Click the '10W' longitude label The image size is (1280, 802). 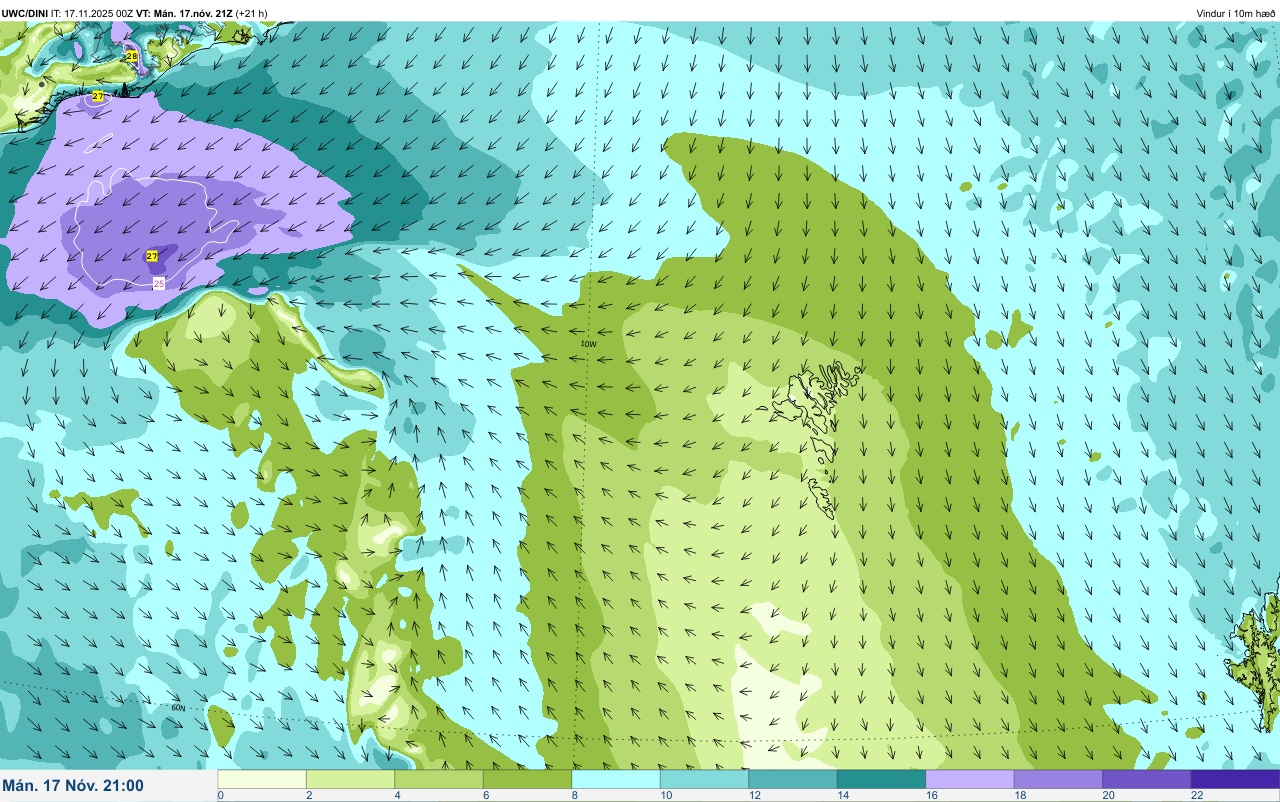(x=589, y=344)
